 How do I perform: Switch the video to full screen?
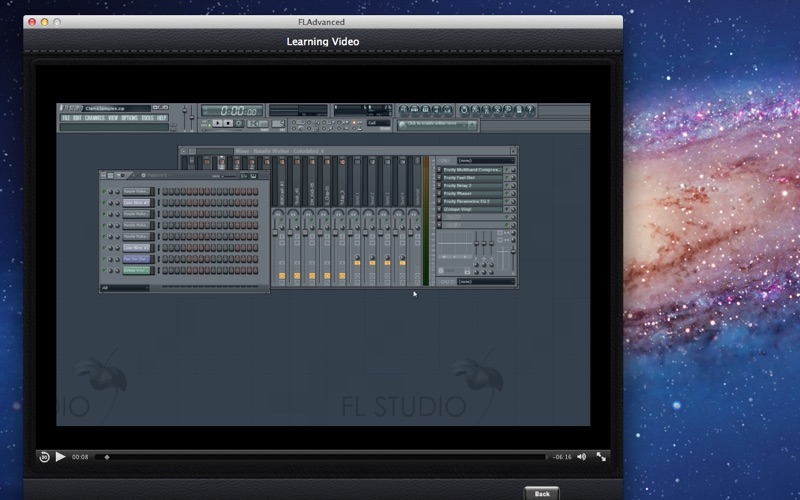click(602, 457)
